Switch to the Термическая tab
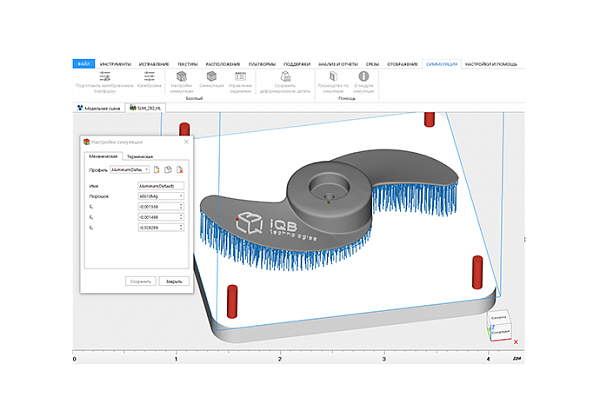The height and width of the screenshot is (417, 600). coord(139,157)
